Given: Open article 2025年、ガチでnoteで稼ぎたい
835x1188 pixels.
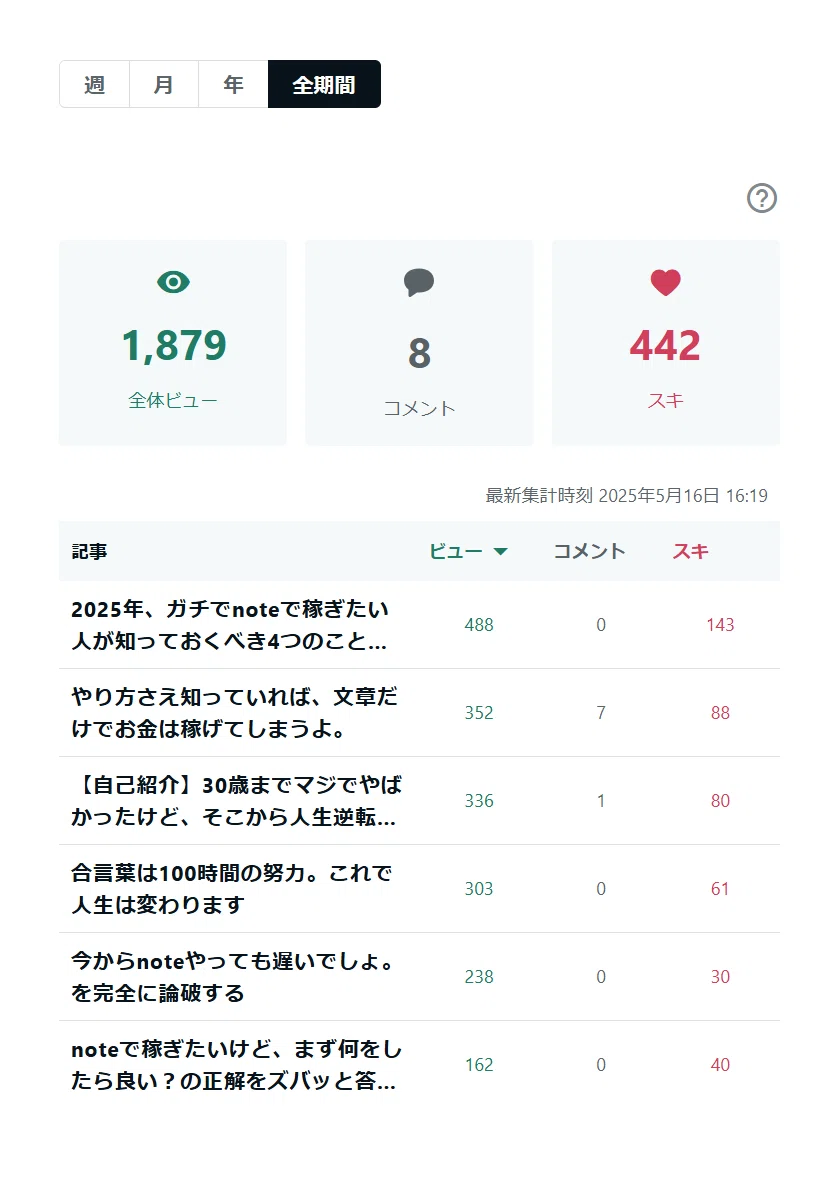Looking at the screenshot, I should click(x=230, y=625).
